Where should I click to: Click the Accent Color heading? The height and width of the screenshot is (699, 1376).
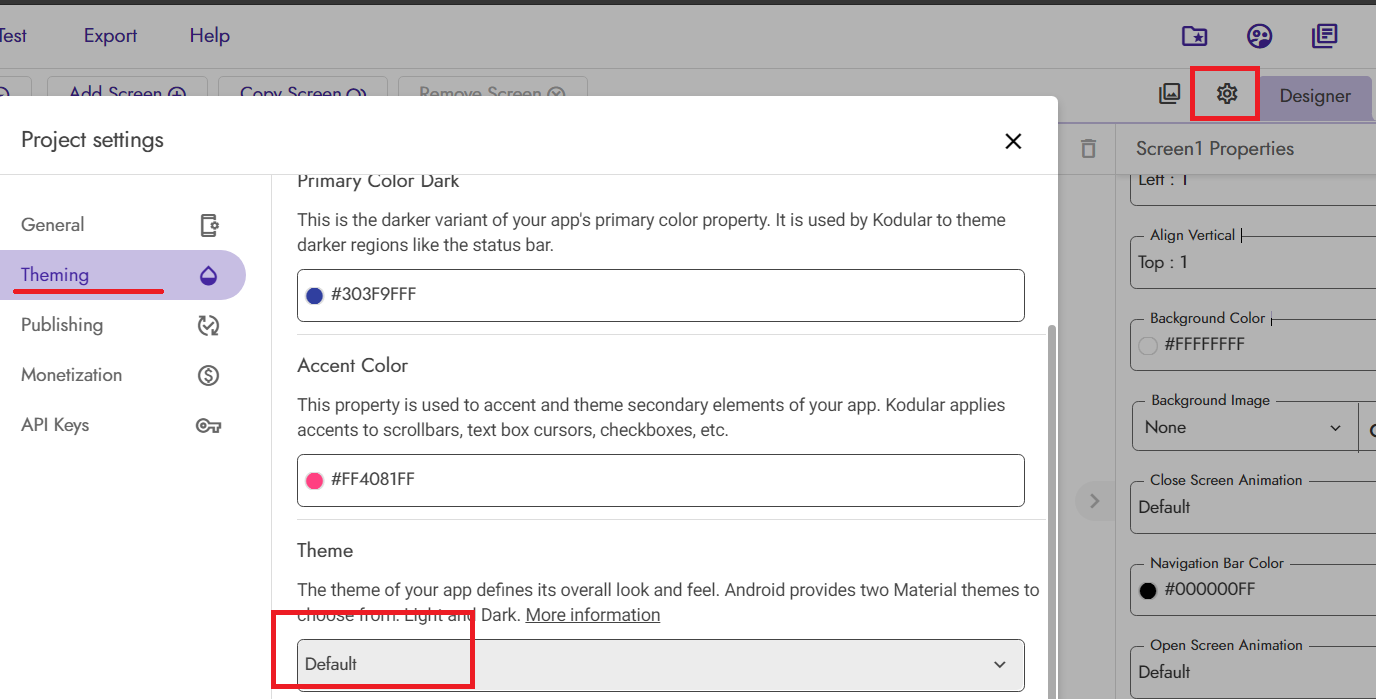click(353, 366)
